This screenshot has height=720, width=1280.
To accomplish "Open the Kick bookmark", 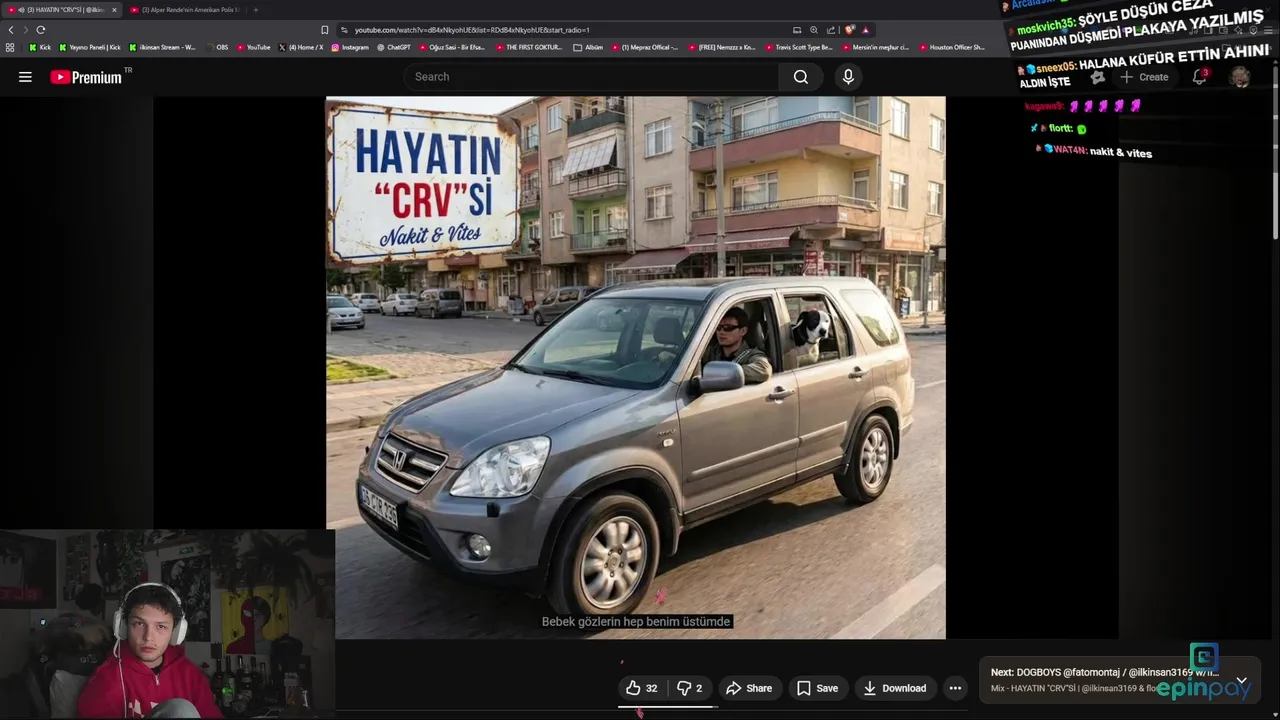I will pyautogui.click(x=40, y=47).
